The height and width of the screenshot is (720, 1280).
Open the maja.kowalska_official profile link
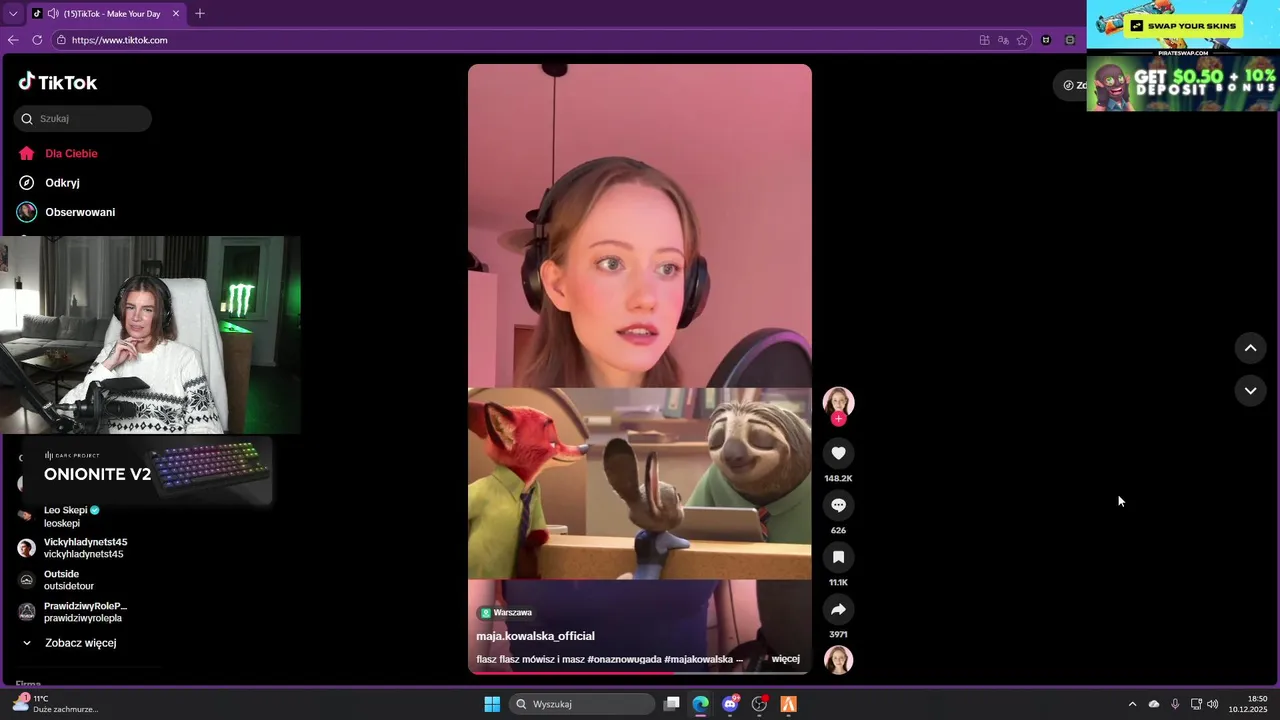[535, 636]
